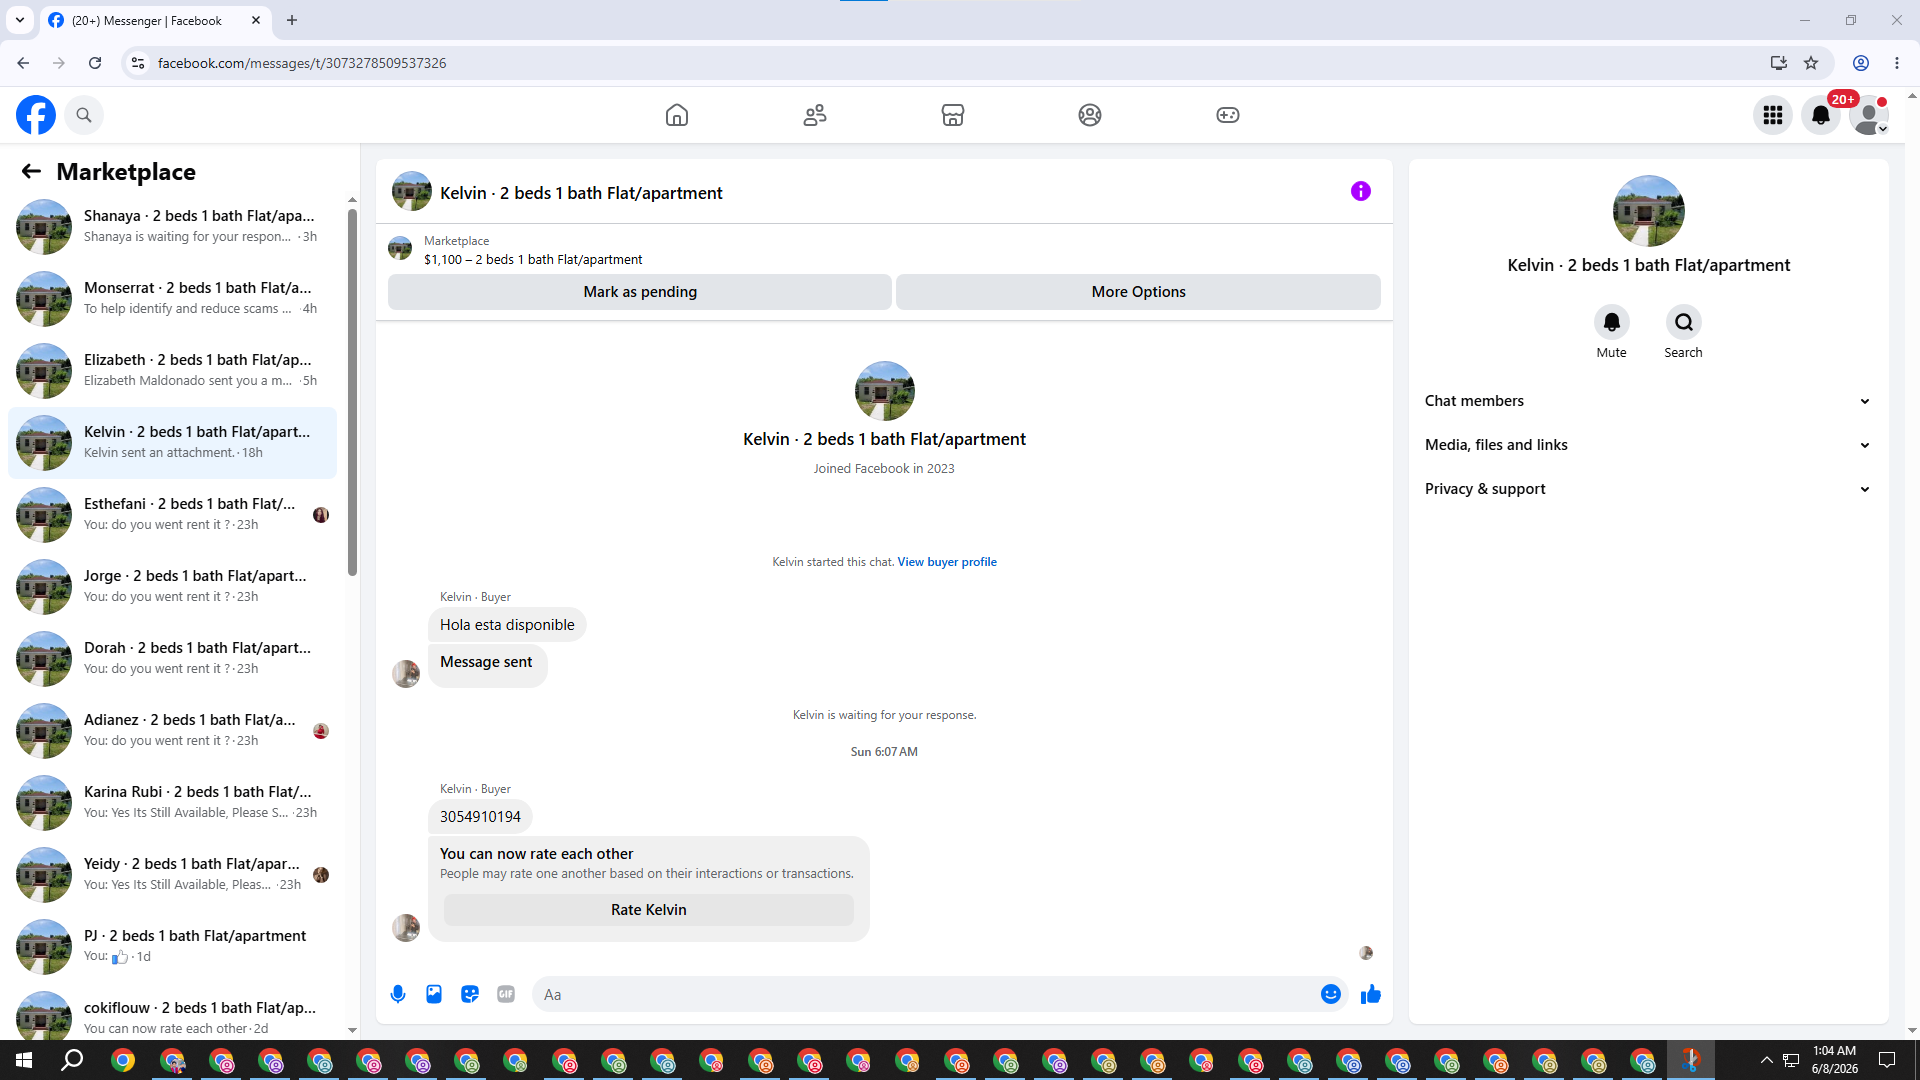The image size is (1920, 1080).
Task: Click the conversation list scrollbar
Action: click(x=352, y=392)
